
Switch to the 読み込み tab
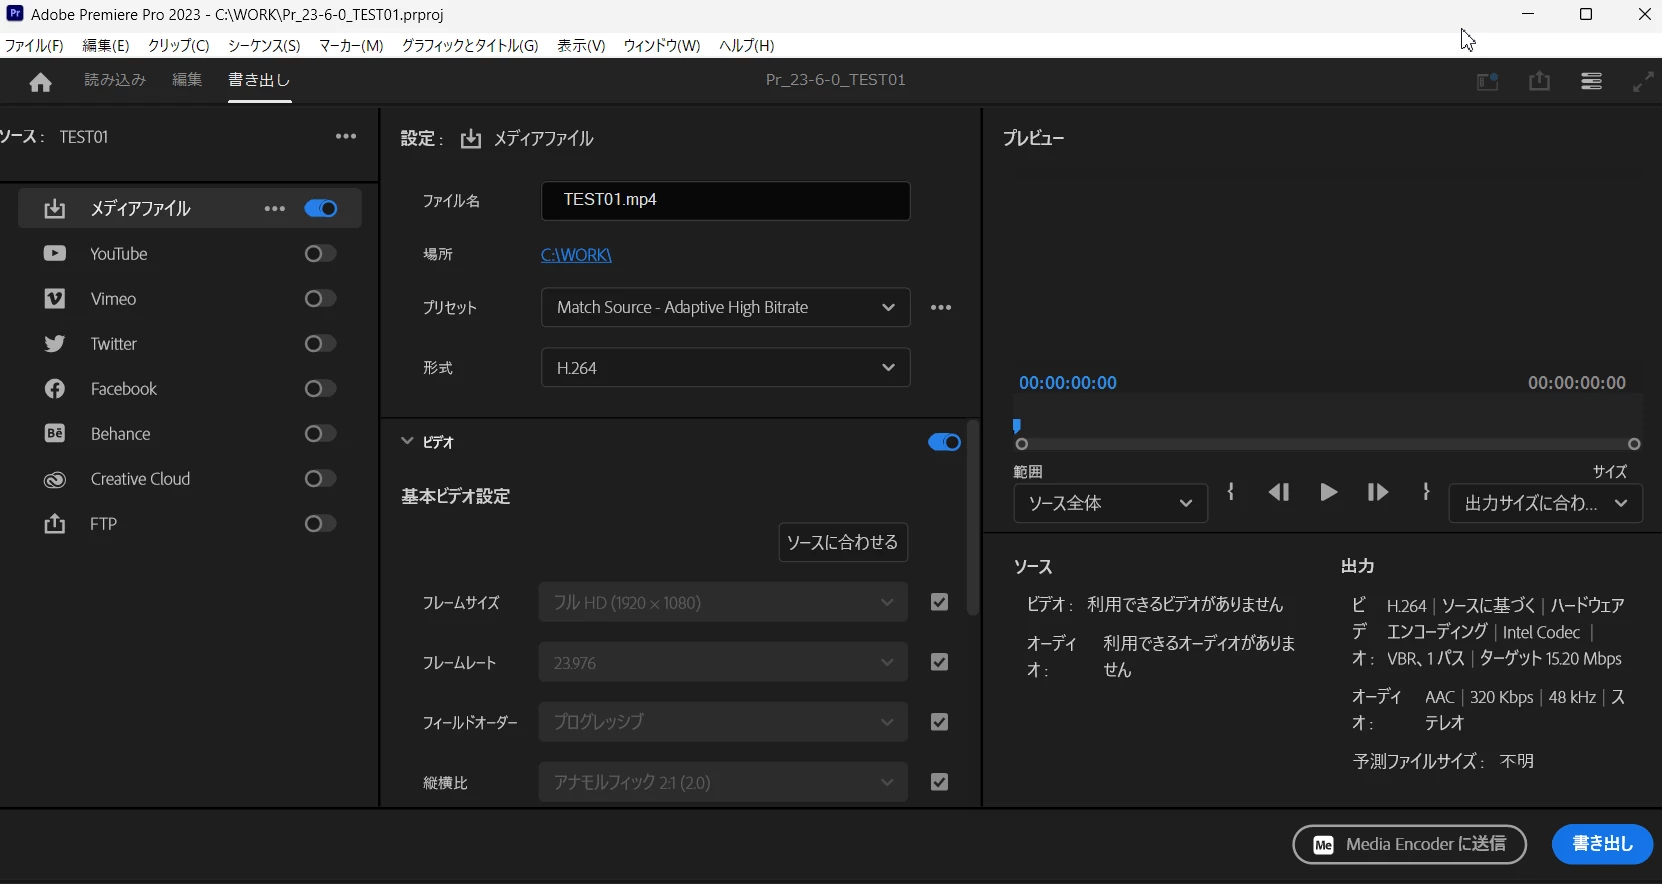[x=115, y=80]
